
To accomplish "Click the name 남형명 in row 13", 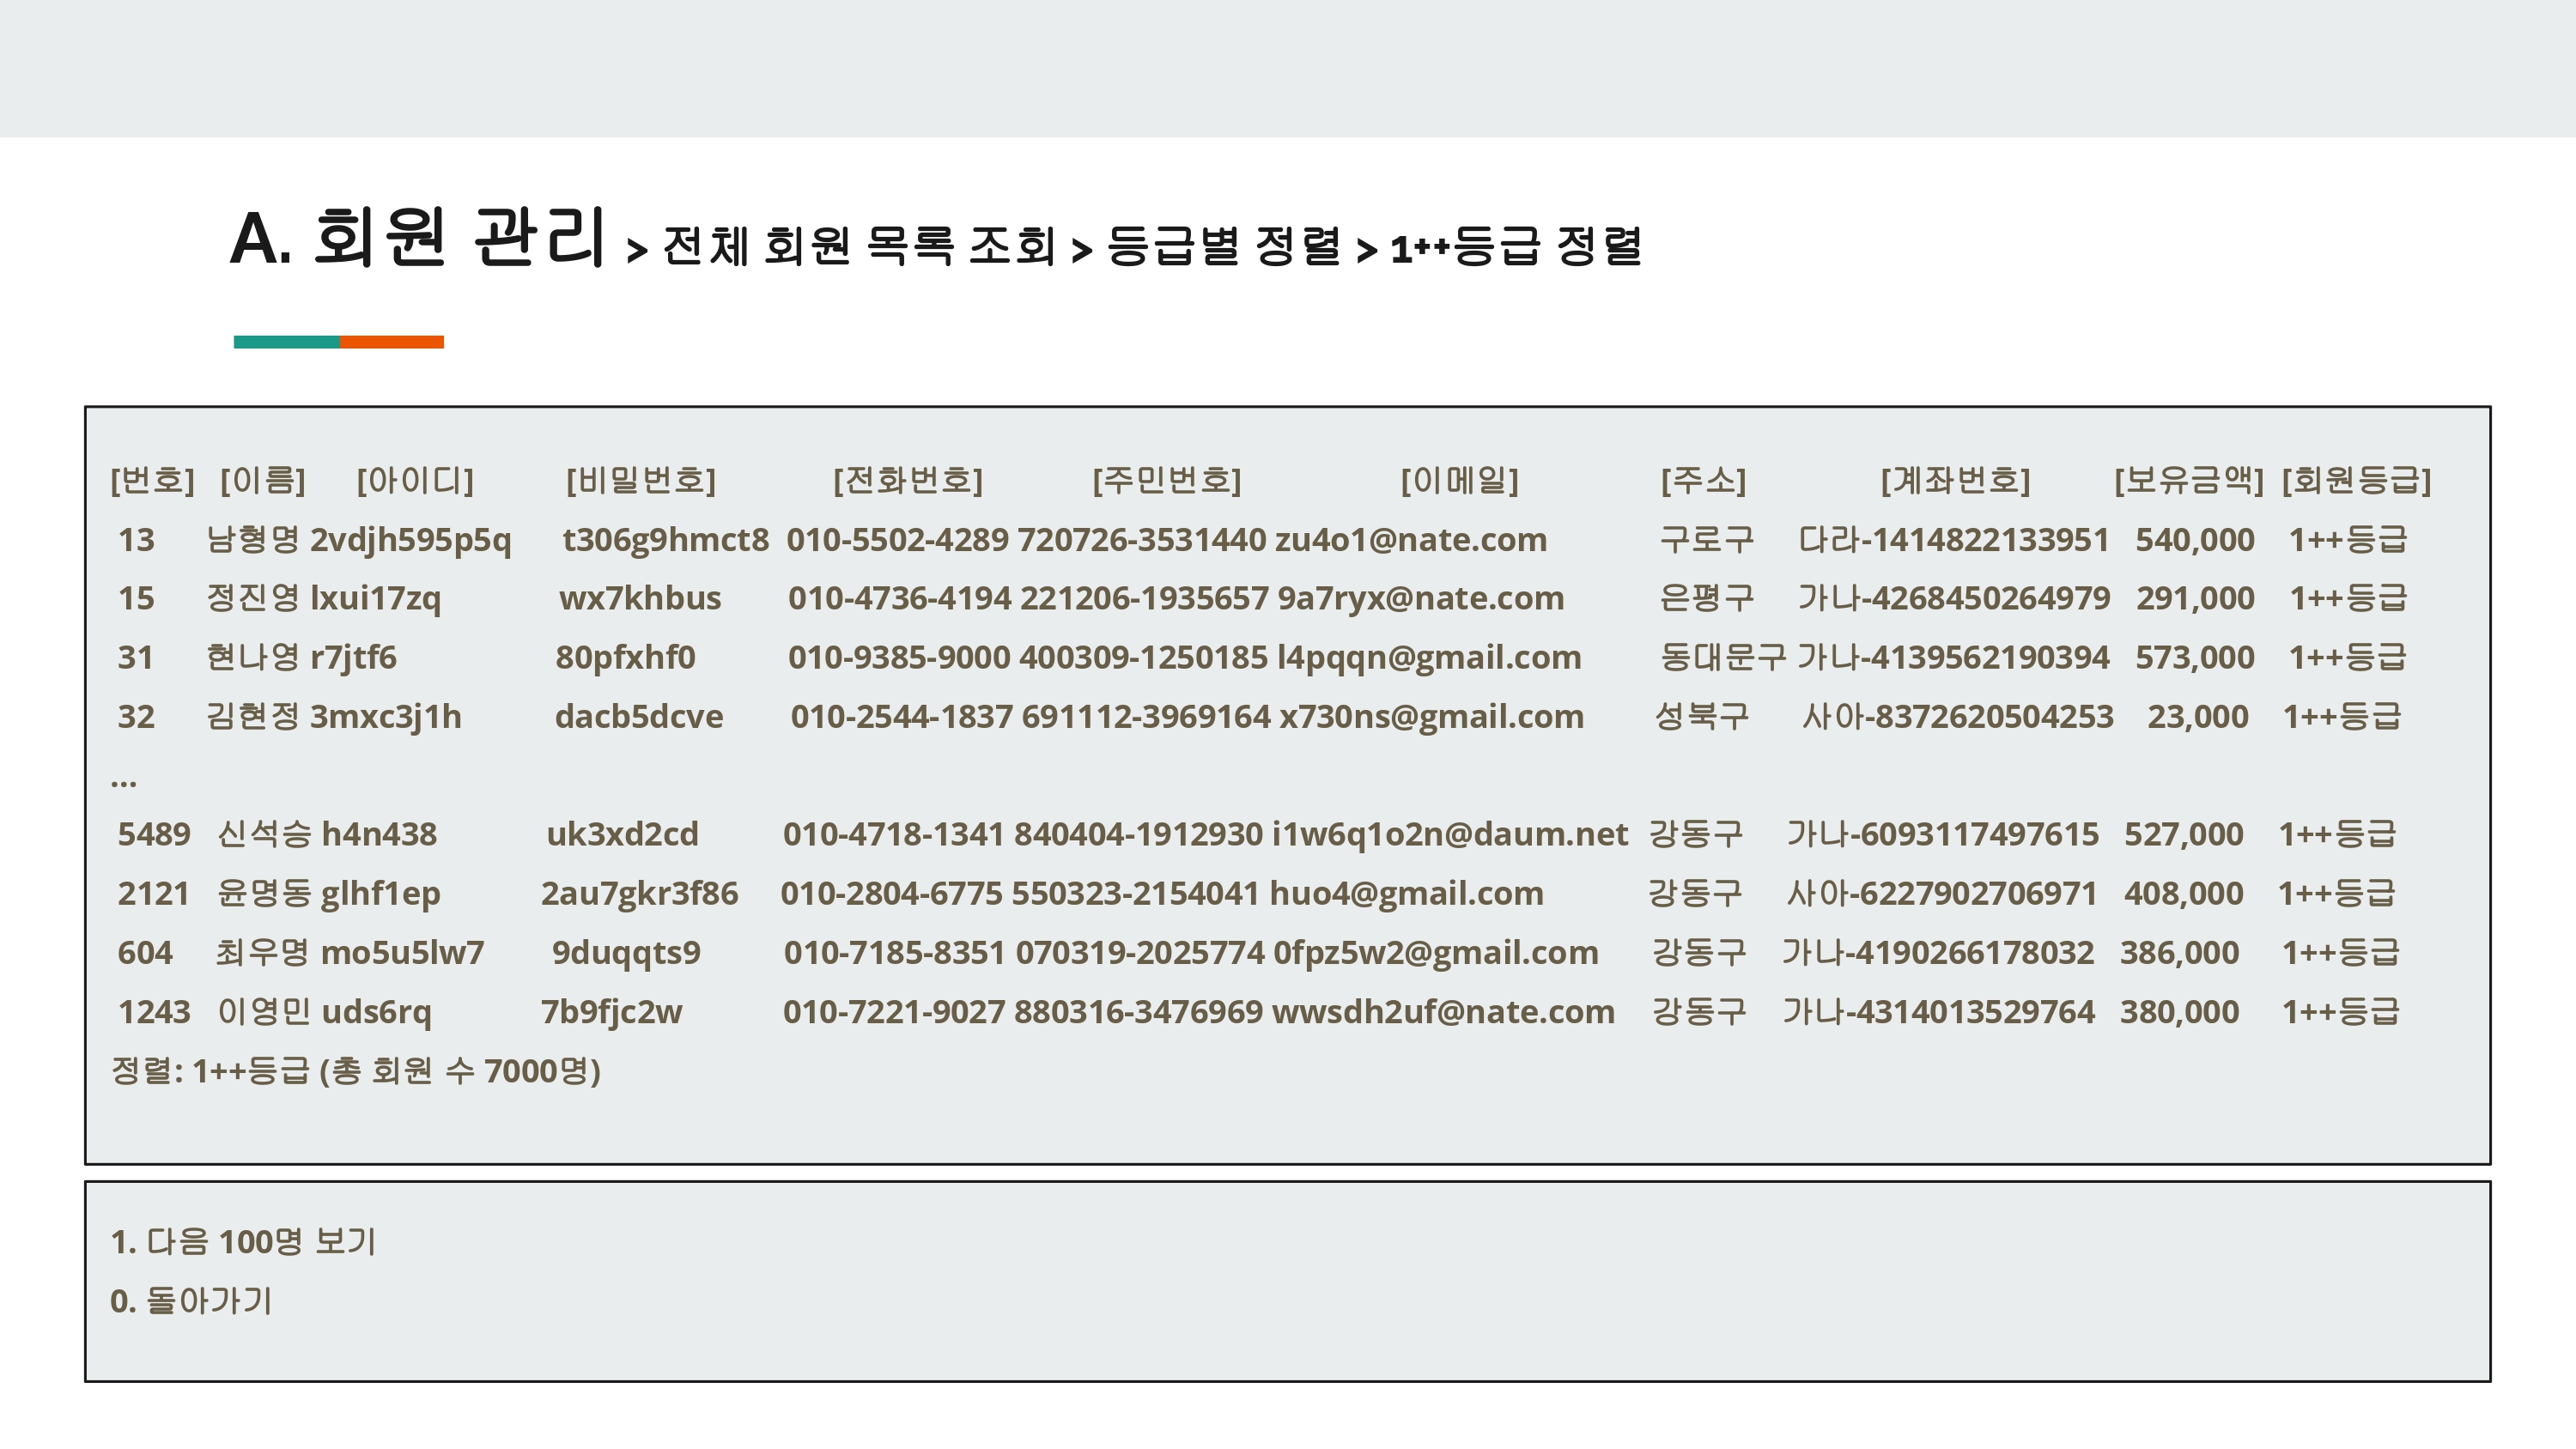I will pyautogui.click(x=252, y=539).
